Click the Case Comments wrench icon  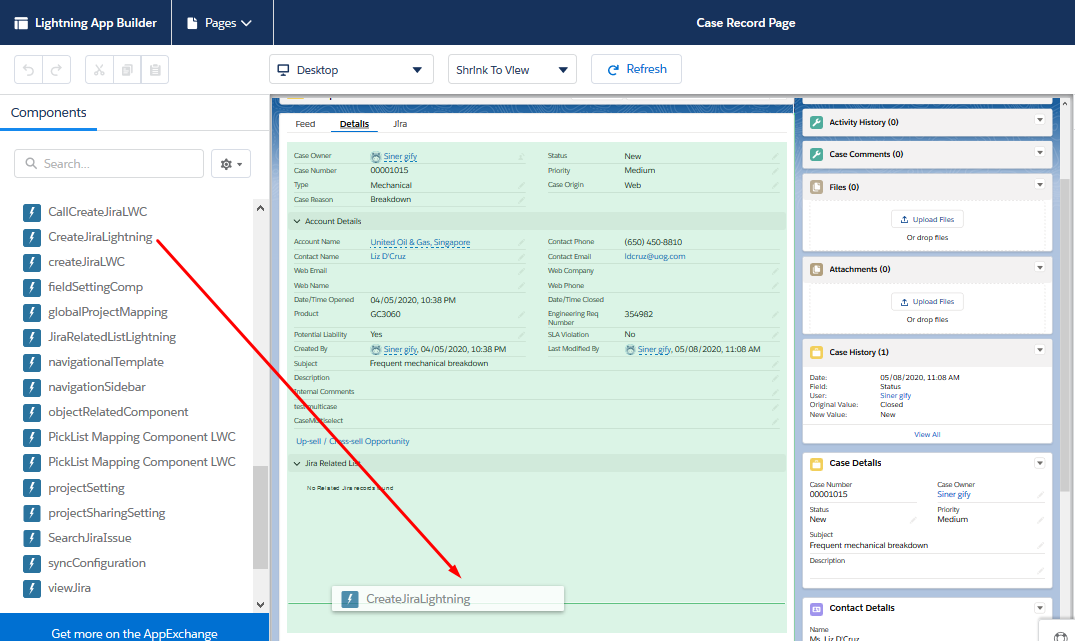(816, 154)
